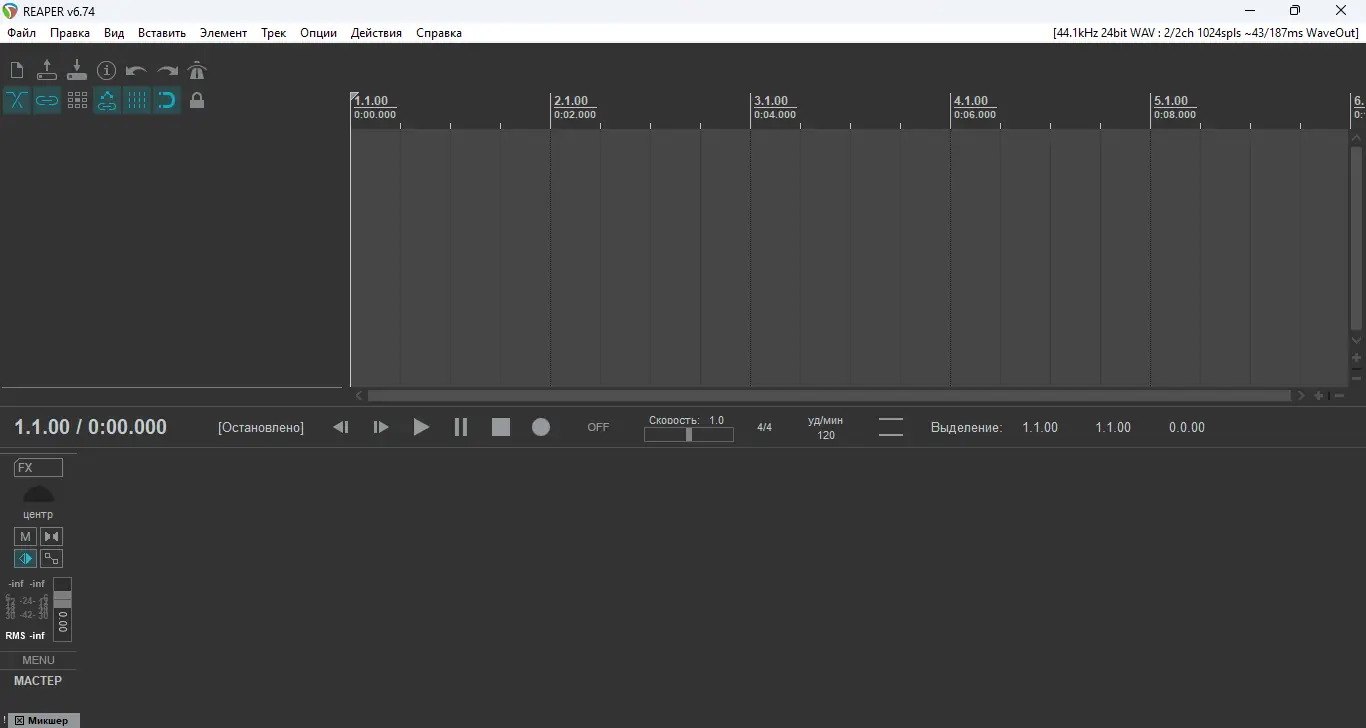Screen dimensions: 1366x728
Task: Start recording with the Record button
Action: pos(541,427)
